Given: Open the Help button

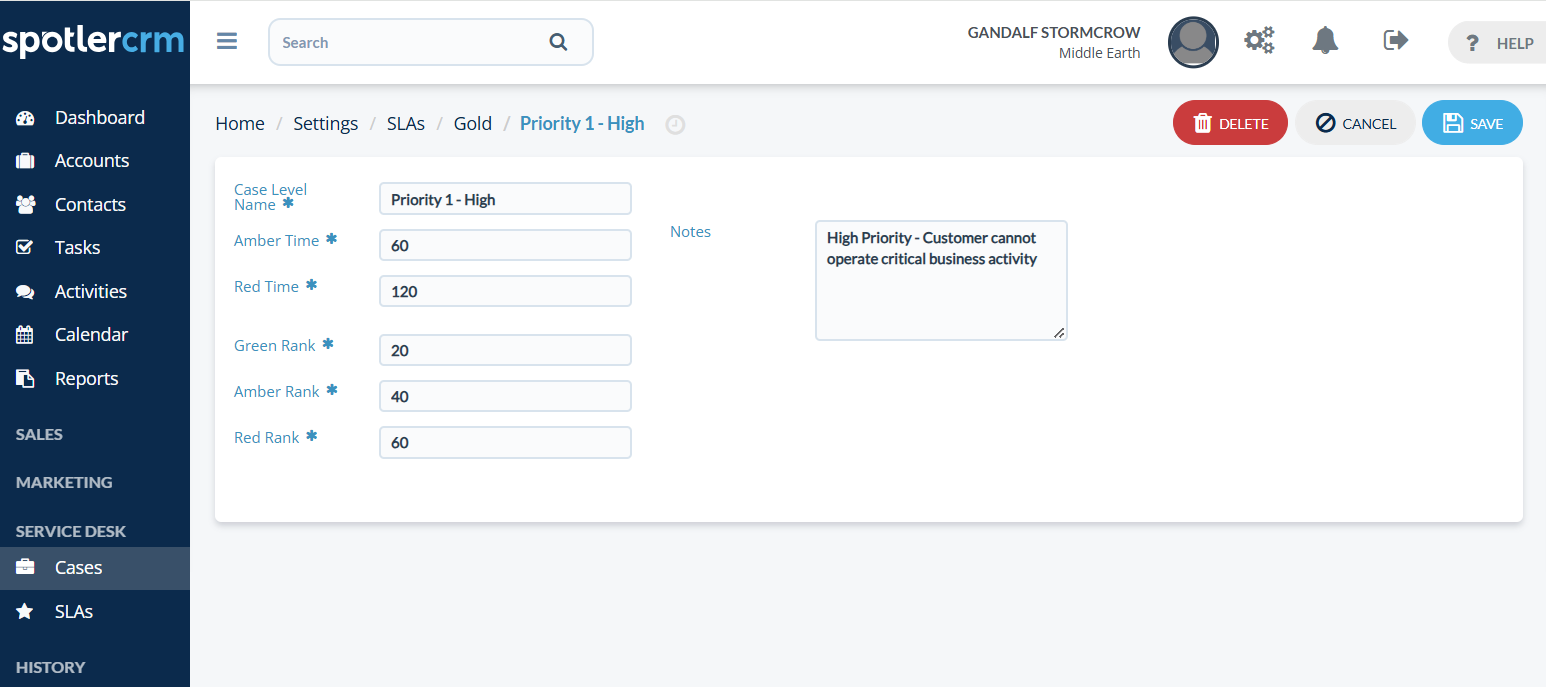Looking at the screenshot, I should pos(1498,43).
